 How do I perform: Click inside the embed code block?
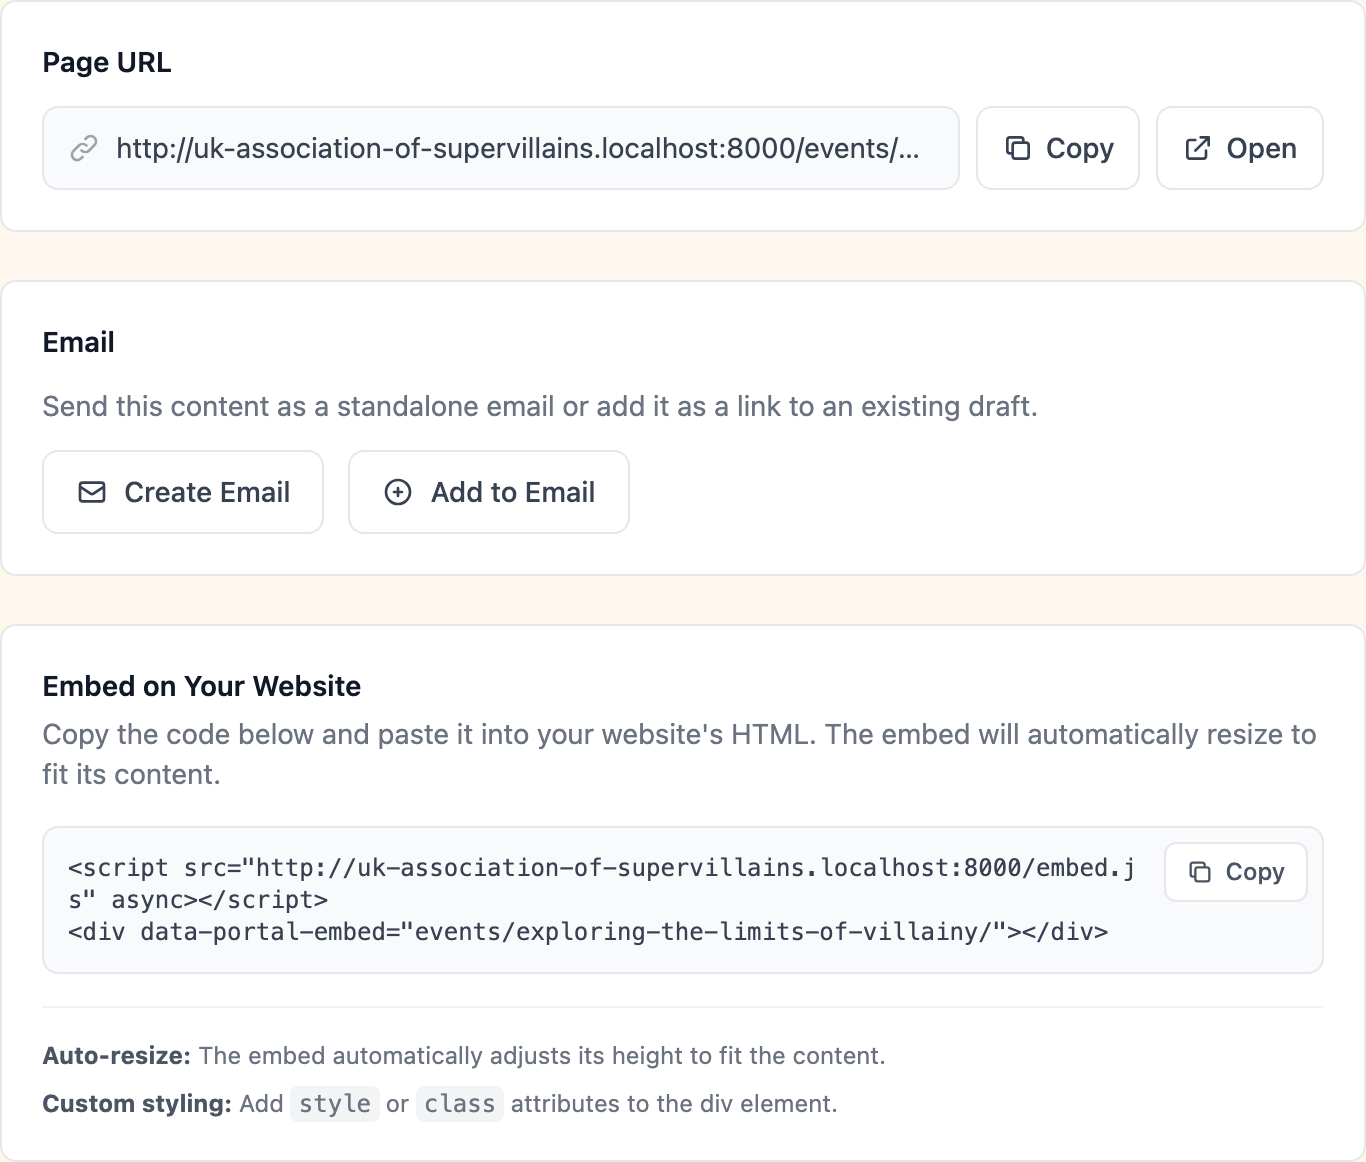[x=683, y=900]
